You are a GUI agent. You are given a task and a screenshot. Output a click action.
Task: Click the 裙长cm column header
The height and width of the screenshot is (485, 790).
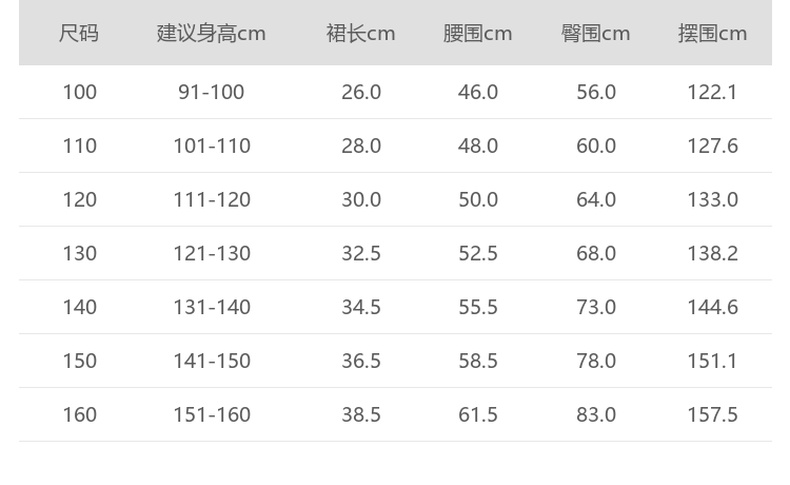tap(361, 34)
